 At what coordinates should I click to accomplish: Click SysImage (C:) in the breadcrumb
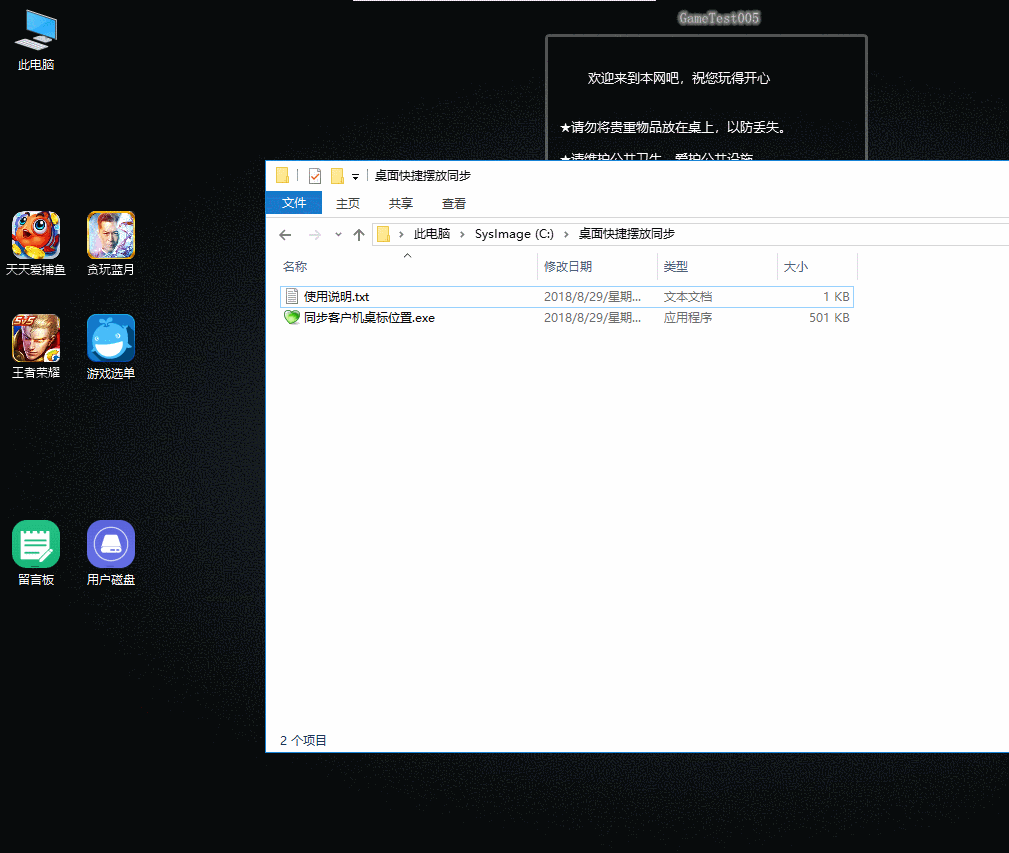point(514,234)
